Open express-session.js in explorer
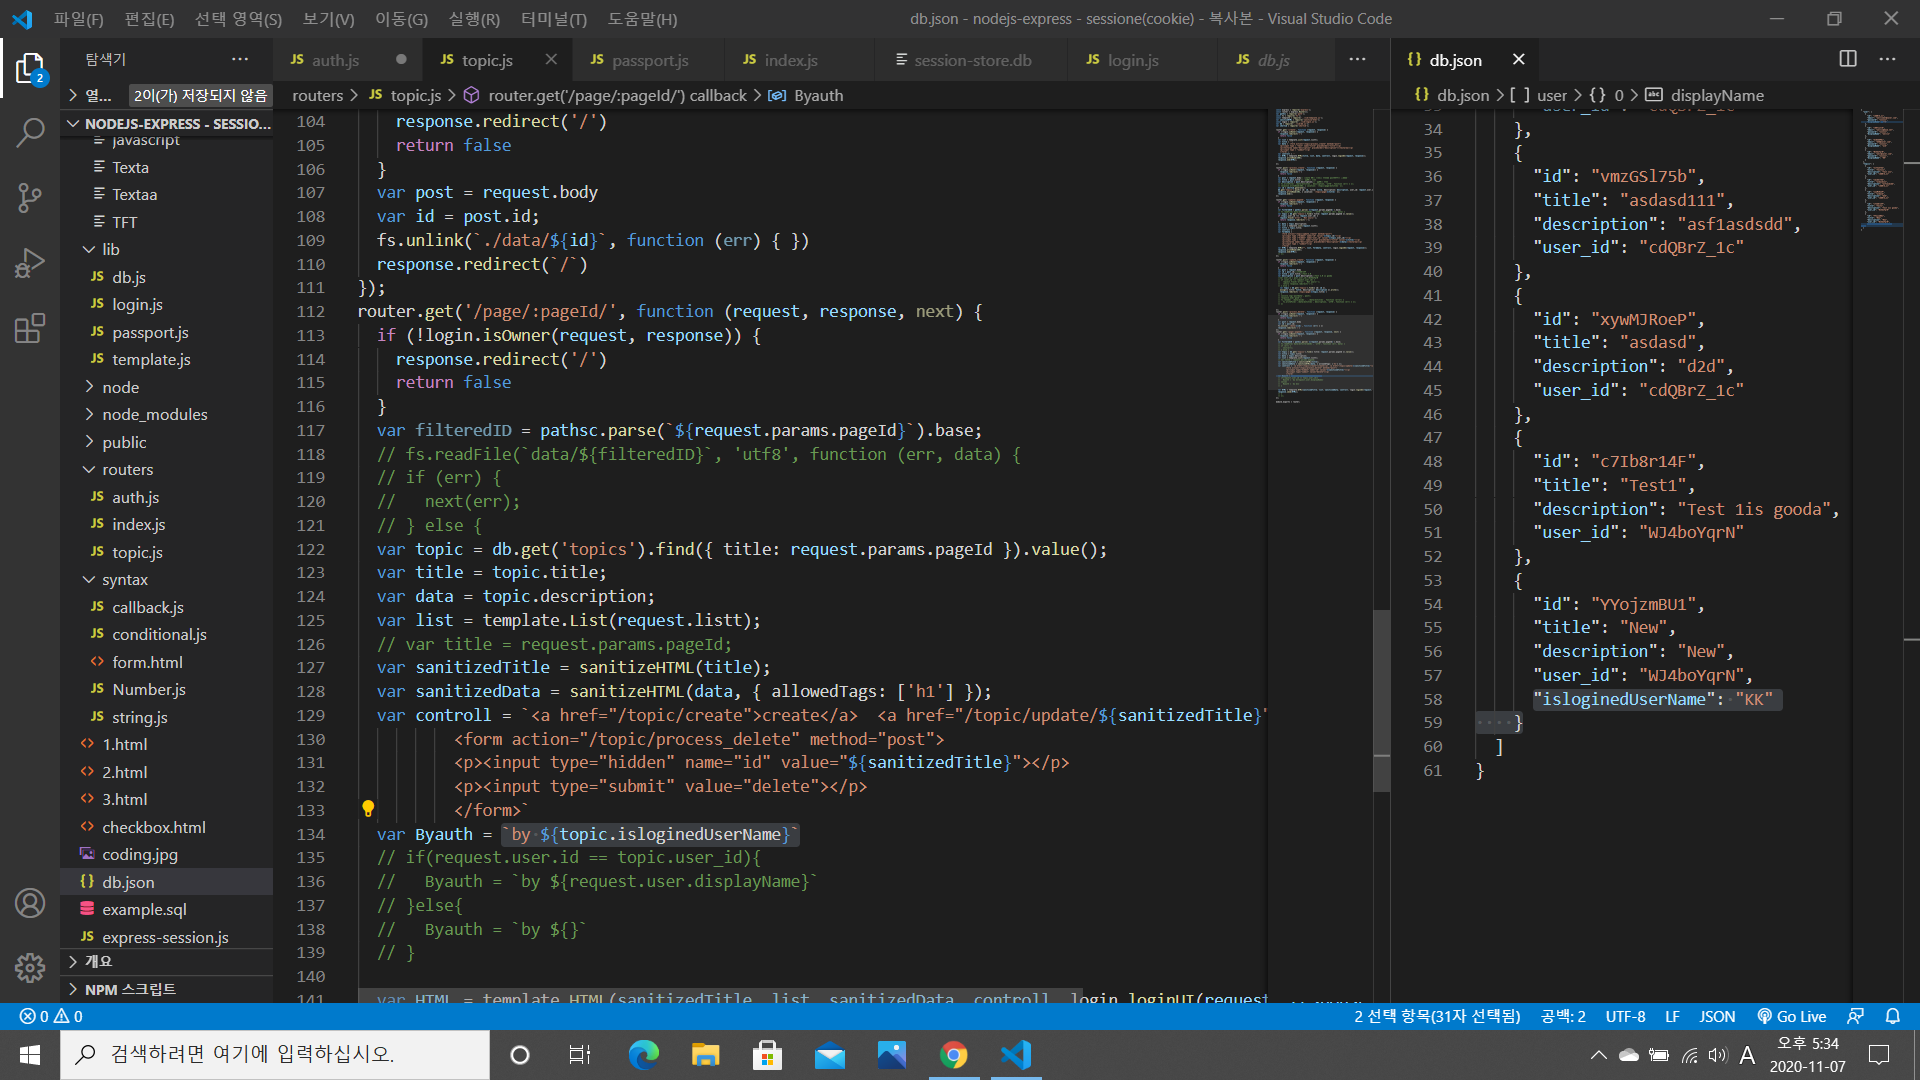This screenshot has width=1920, height=1080. tap(165, 937)
